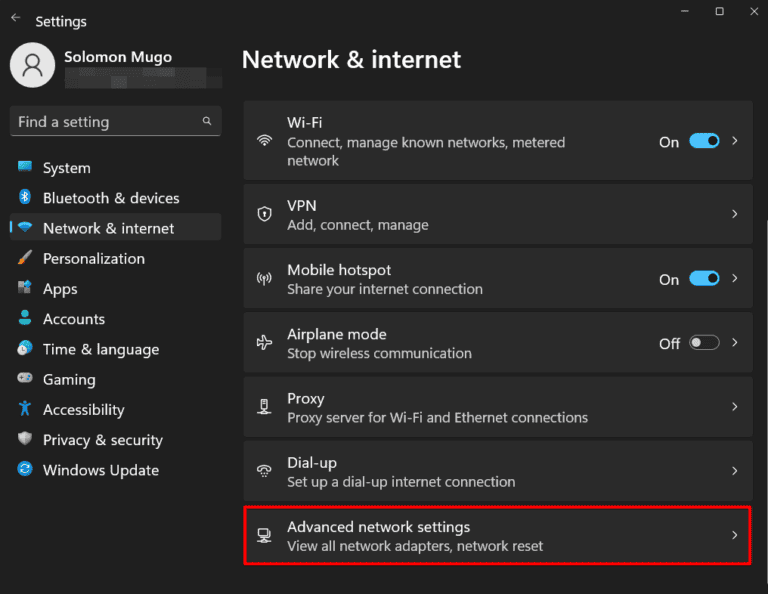Open the Accounts settings section
The height and width of the screenshot is (594, 768).
click(73, 319)
